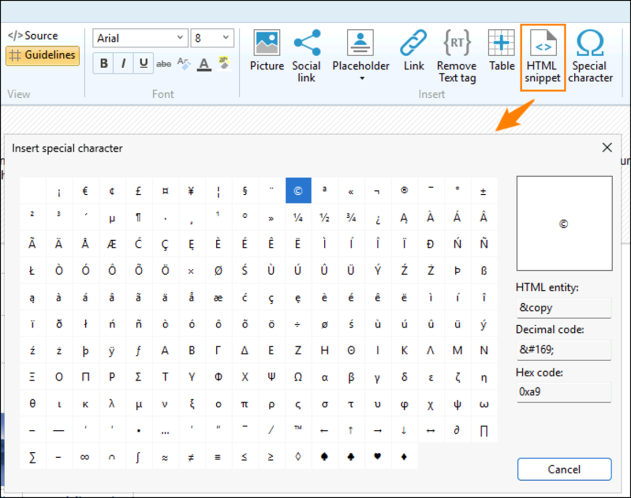Select the lozenge ◊ symbol
The height and width of the screenshot is (498, 631).
tap(298, 456)
